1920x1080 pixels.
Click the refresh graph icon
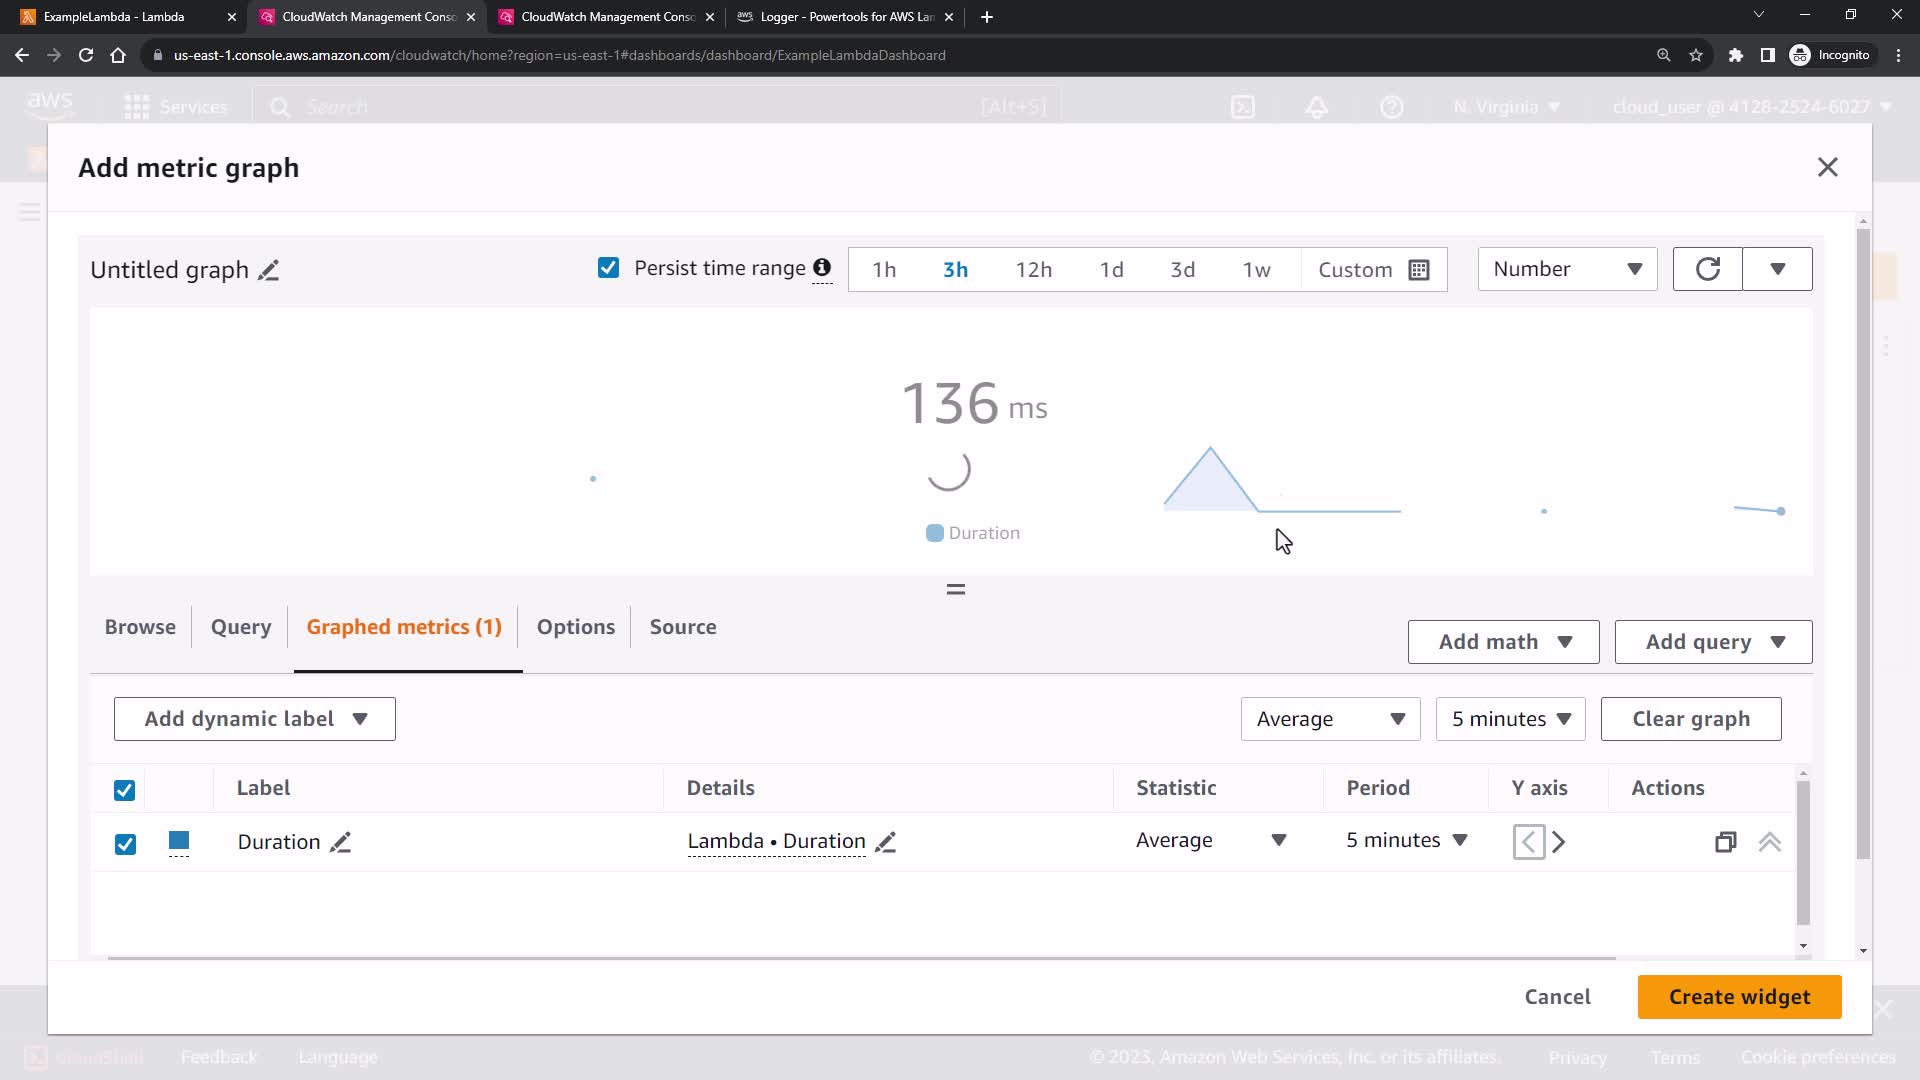click(1707, 269)
